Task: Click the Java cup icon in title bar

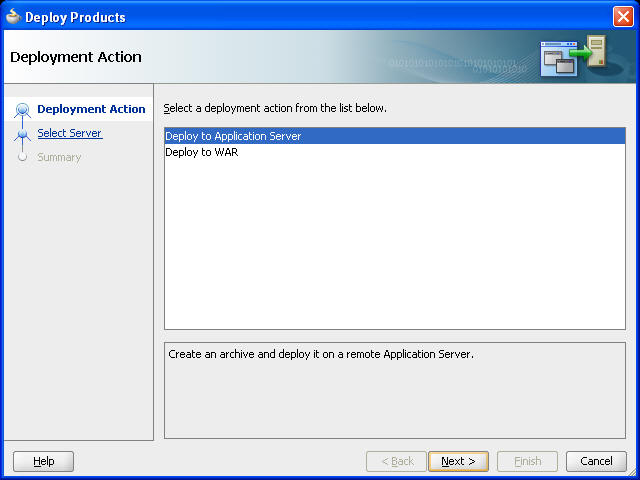Action: tap(13, 17)
